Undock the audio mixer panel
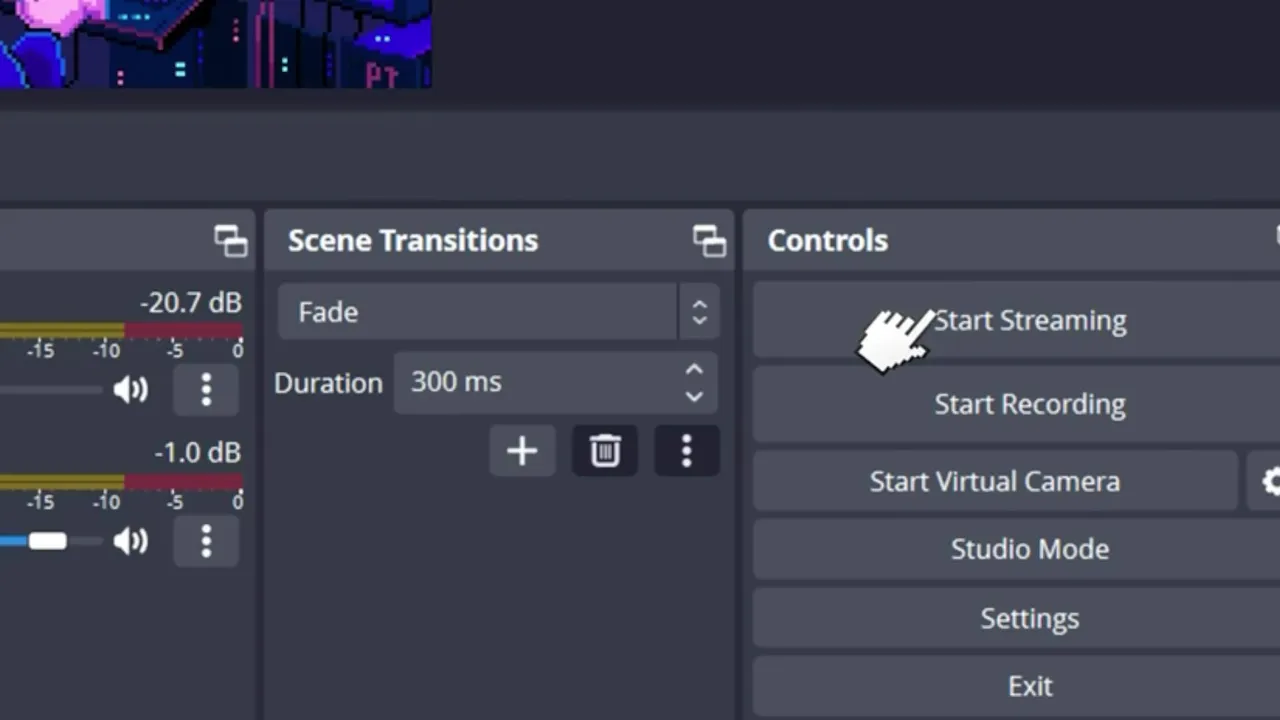 click(231, 240)
